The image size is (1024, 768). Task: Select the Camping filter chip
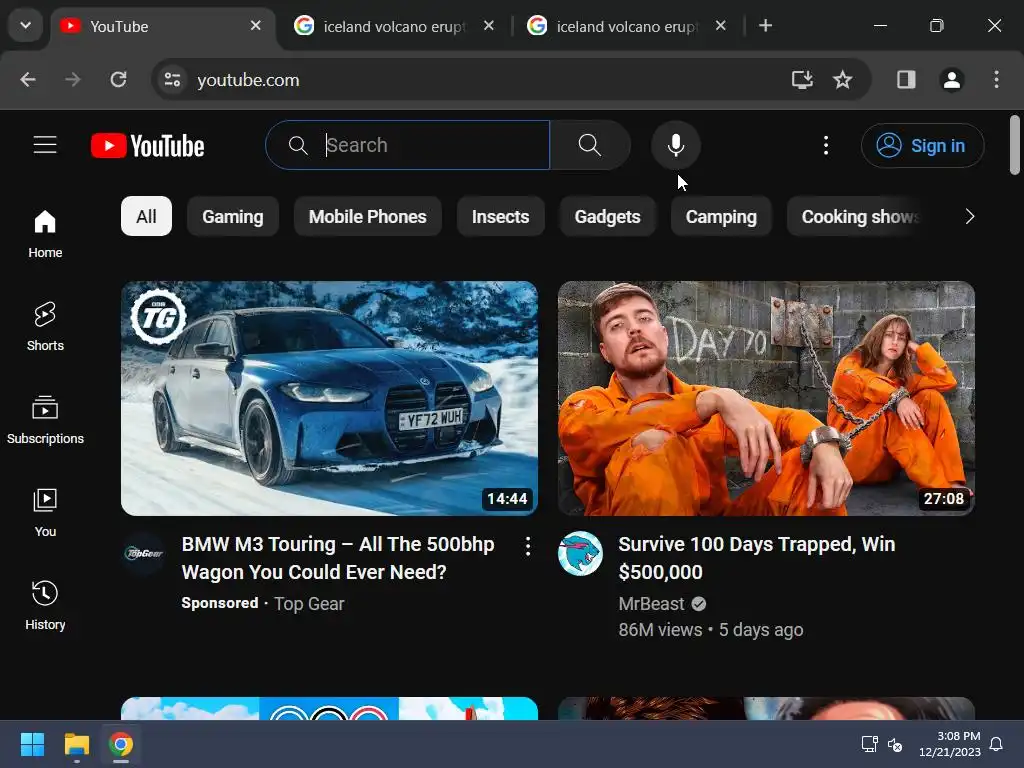[721, 216]
